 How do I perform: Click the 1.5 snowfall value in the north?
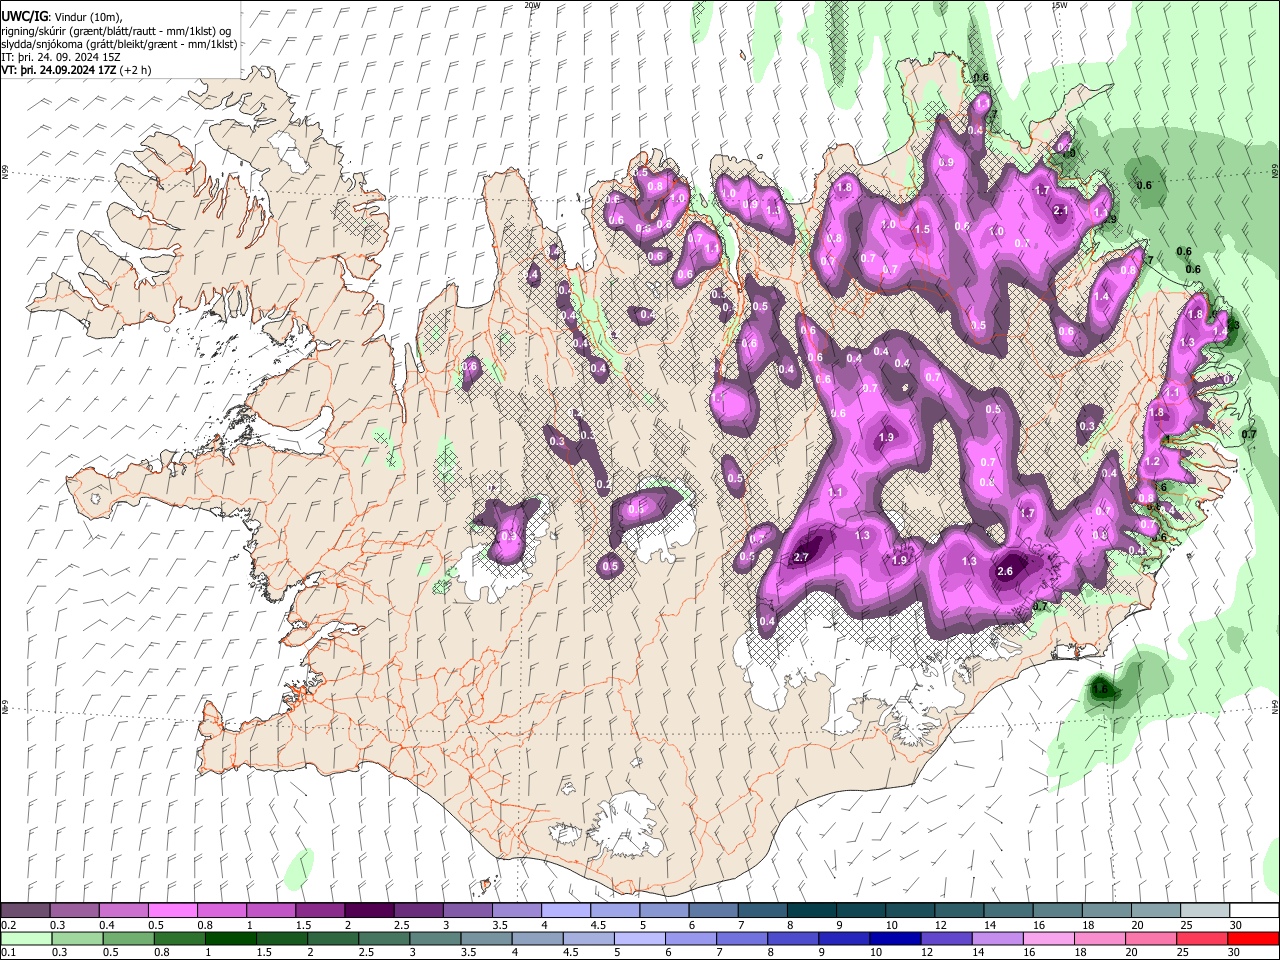pos(922,229)
